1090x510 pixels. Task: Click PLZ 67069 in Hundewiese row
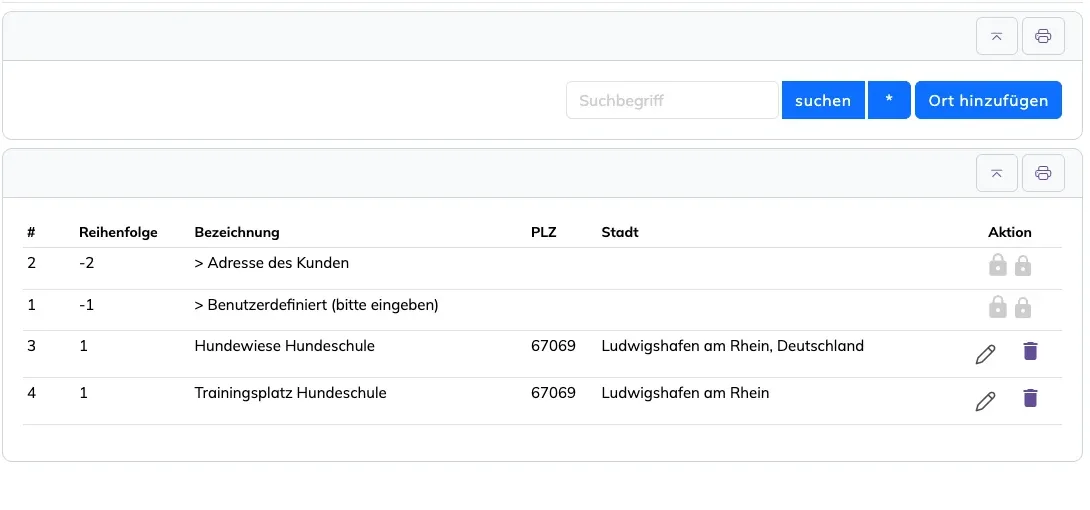pos(553,345)
